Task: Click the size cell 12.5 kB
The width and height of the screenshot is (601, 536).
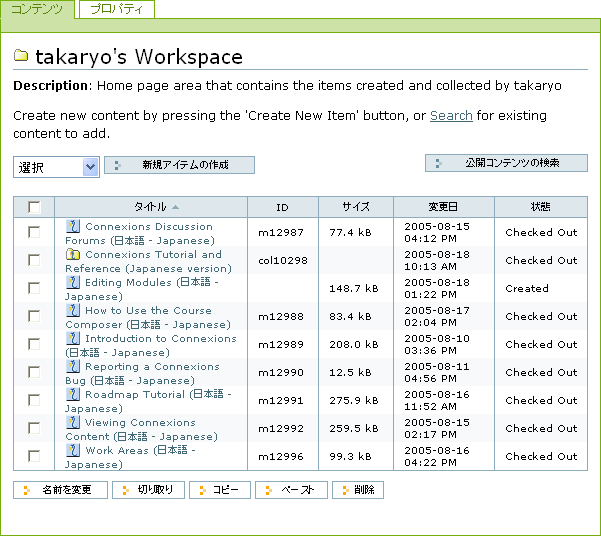Action: (350, 372)
